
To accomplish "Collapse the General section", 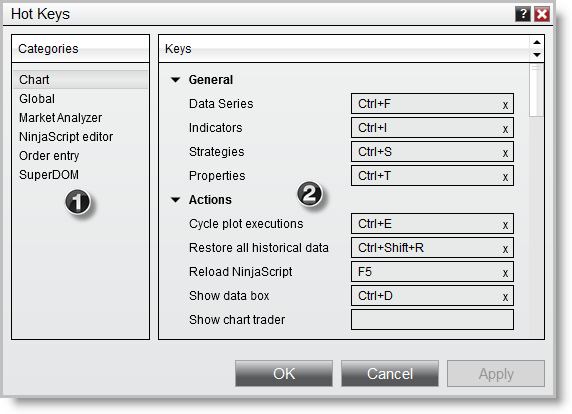I will (176, 80).
